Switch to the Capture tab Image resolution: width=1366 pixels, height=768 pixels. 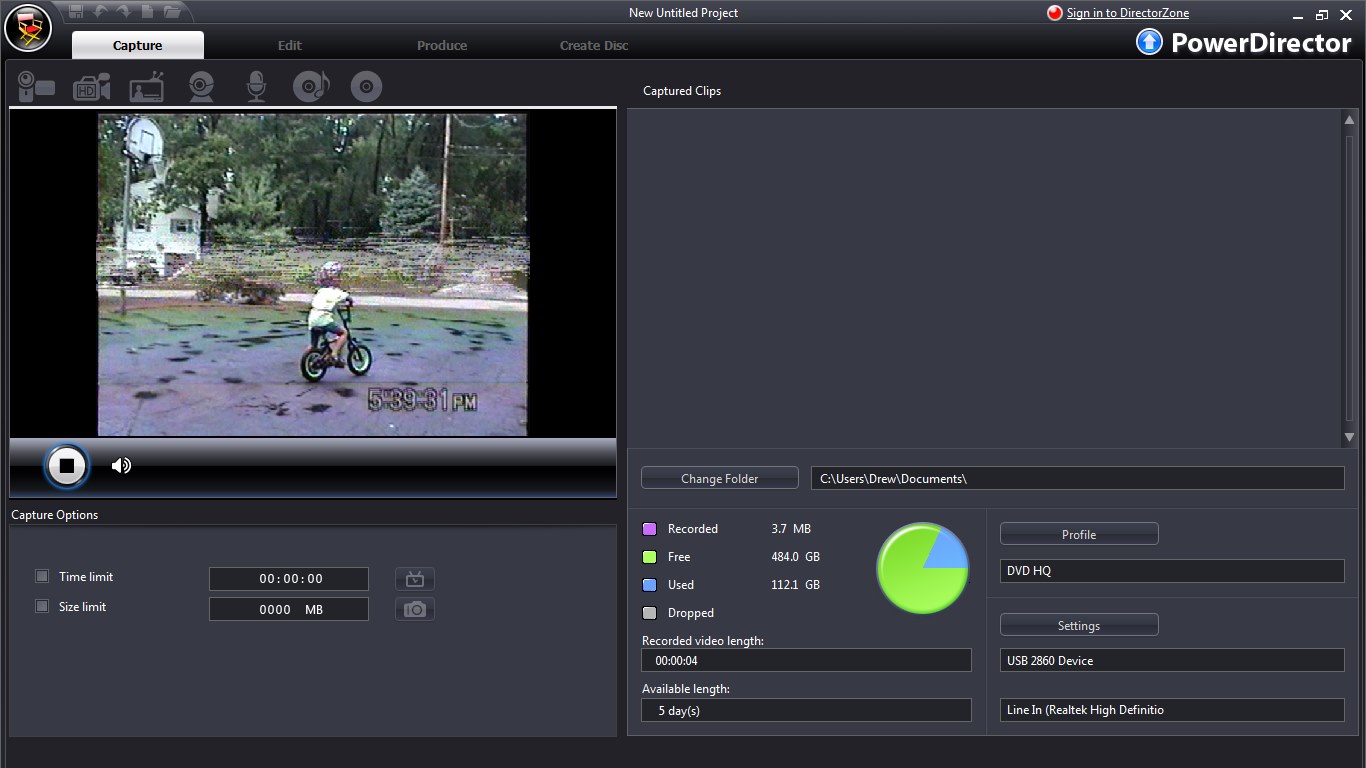(138, 45)
